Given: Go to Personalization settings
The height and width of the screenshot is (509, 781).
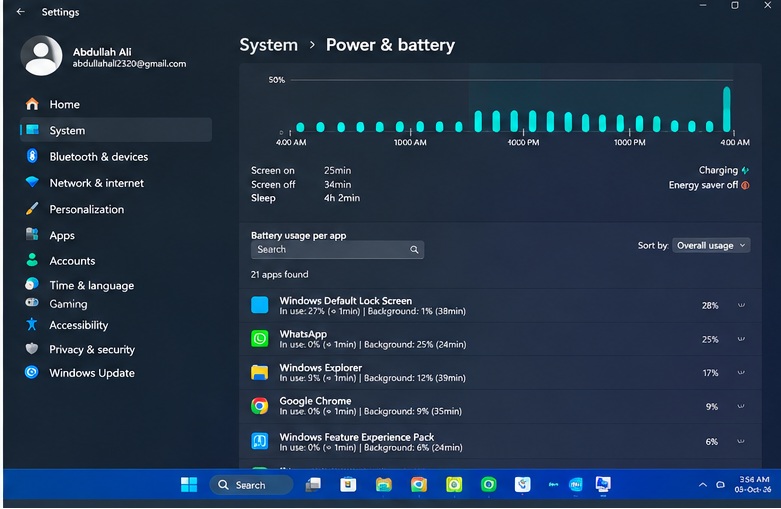Looking at the screenshot, I should 116,209.
